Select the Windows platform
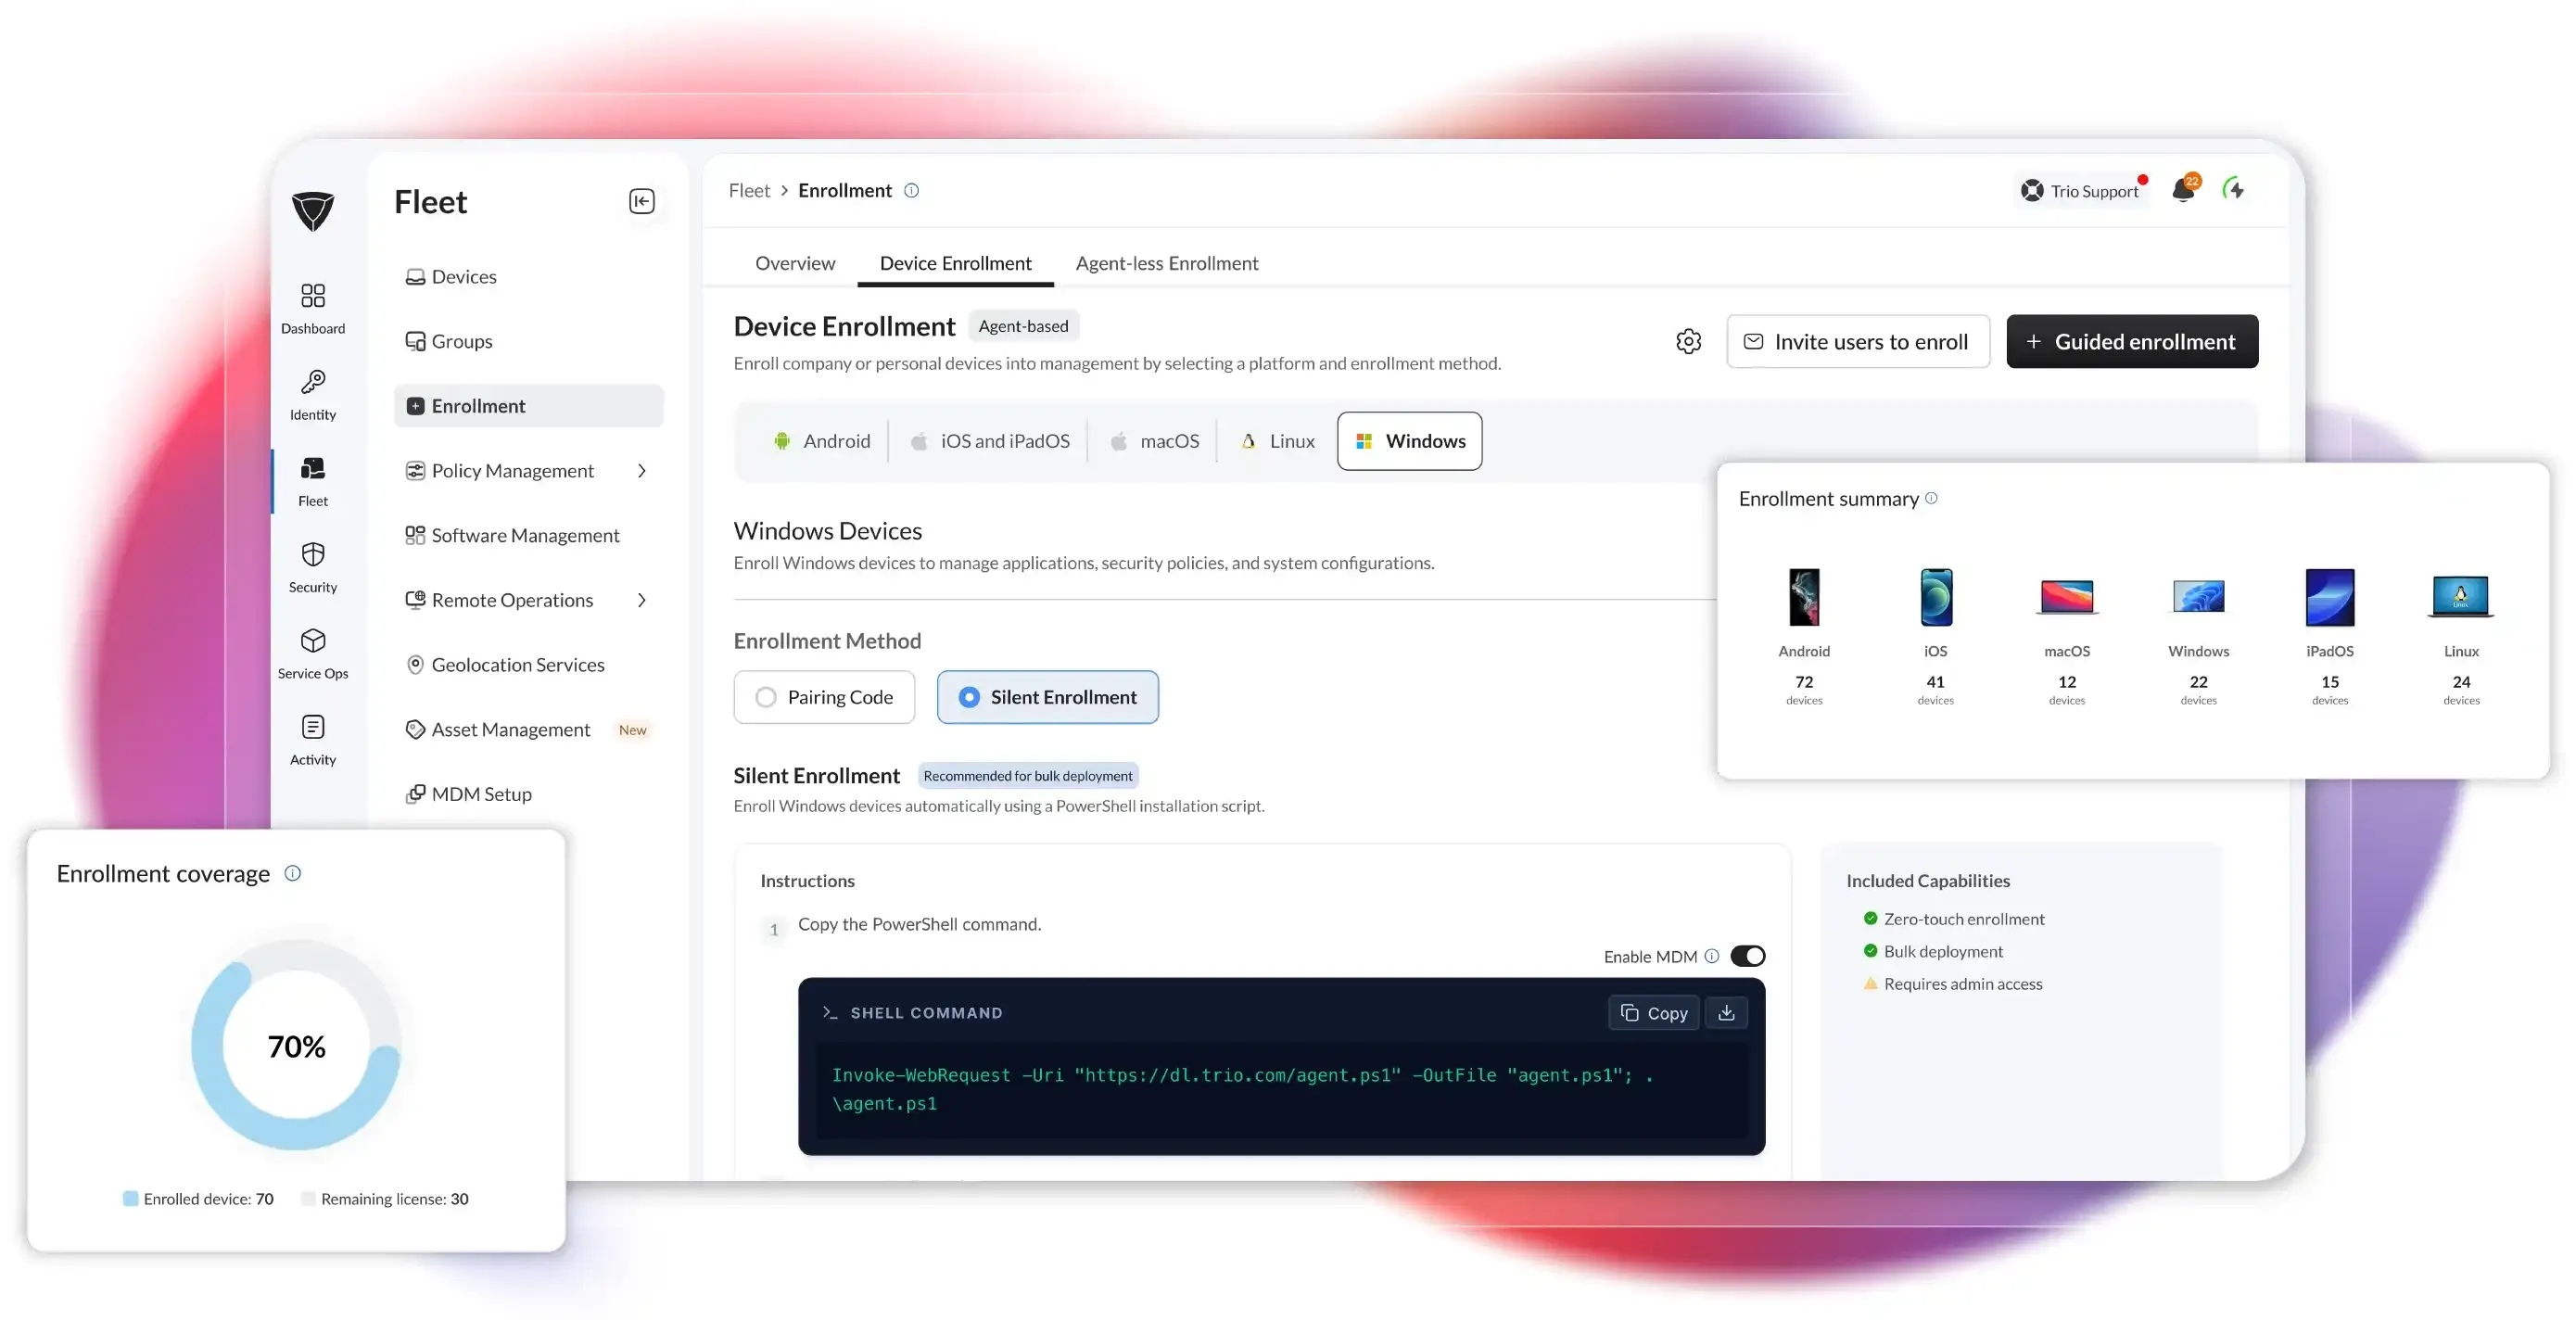The width and height of the screenshot is (2576, 1320). click(x=1409, y=441)
